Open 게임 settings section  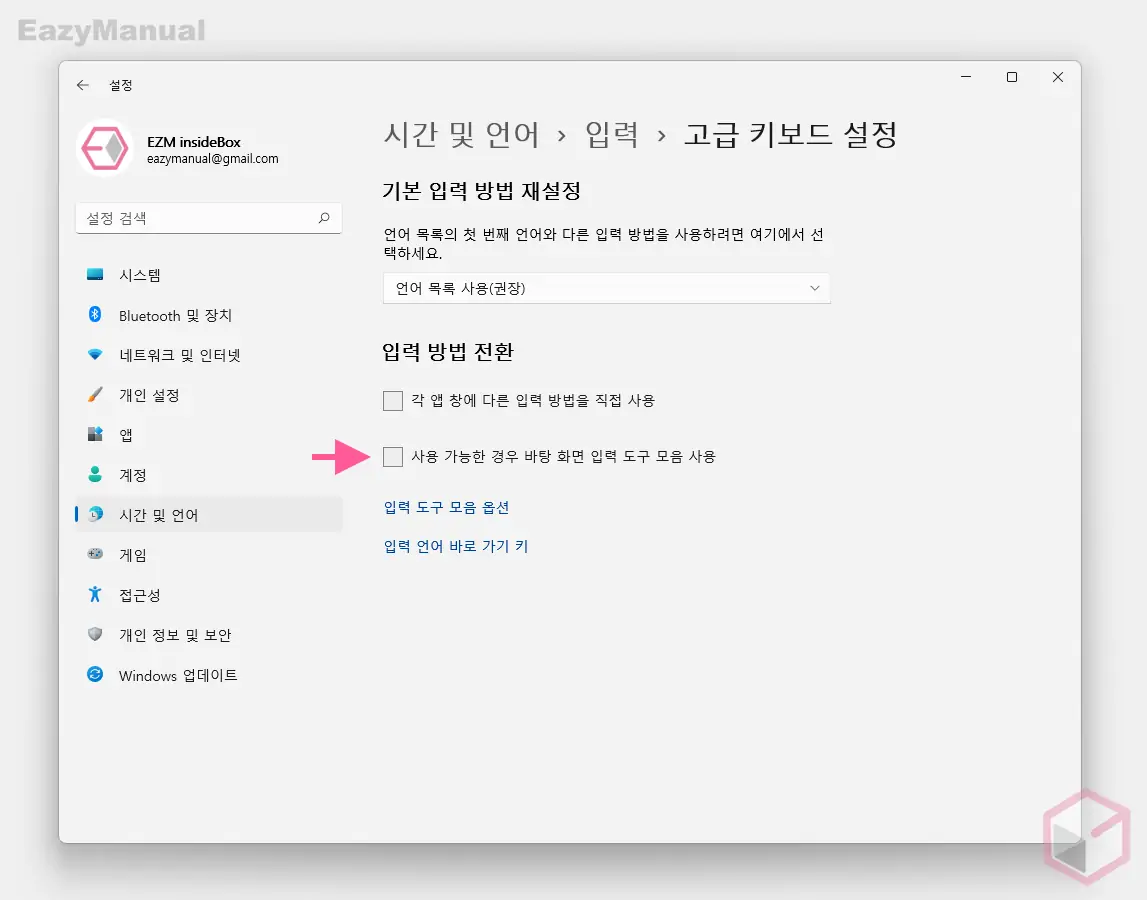tap(131, 555)
